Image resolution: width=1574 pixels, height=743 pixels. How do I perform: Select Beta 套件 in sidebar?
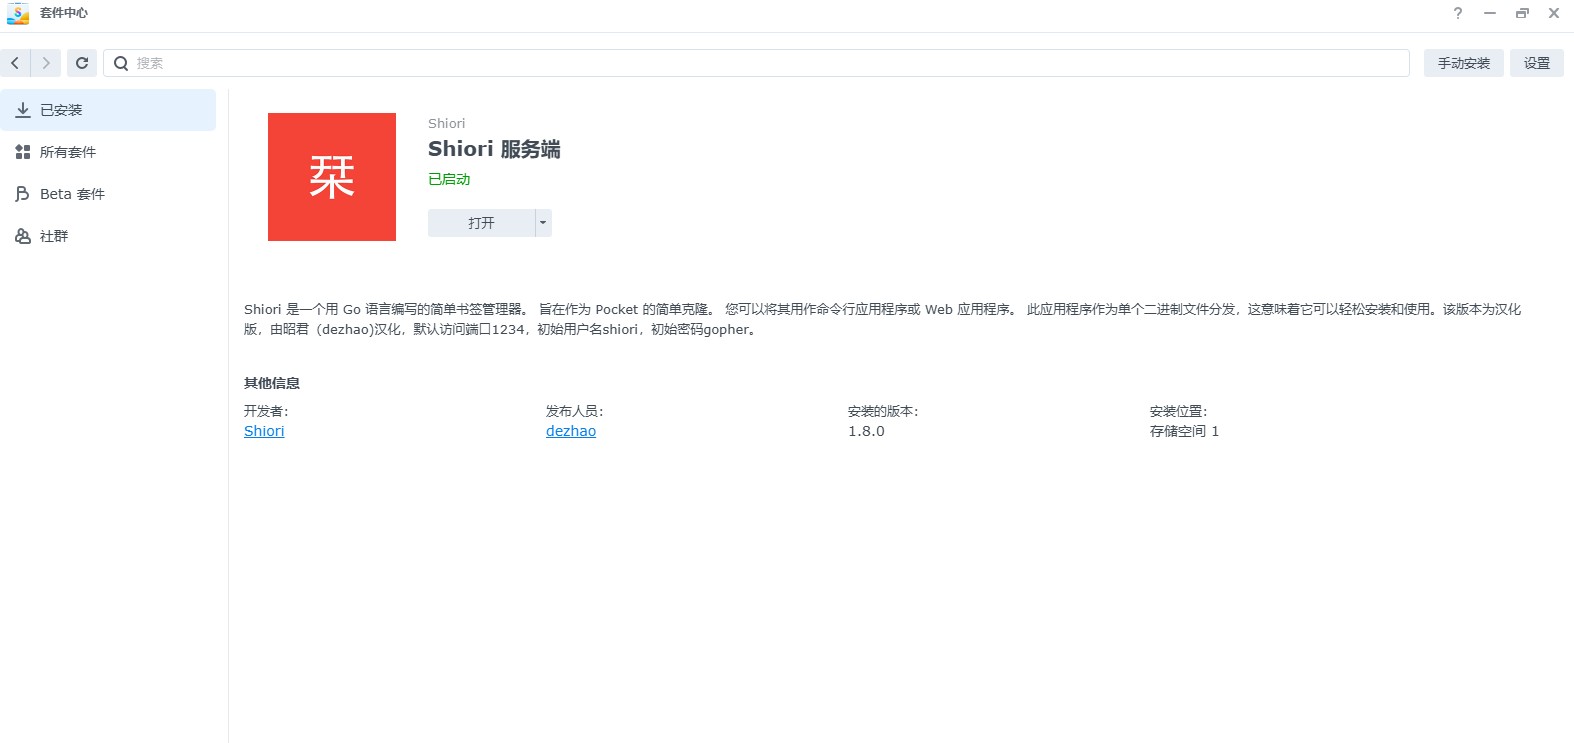(x=108, y=194)
